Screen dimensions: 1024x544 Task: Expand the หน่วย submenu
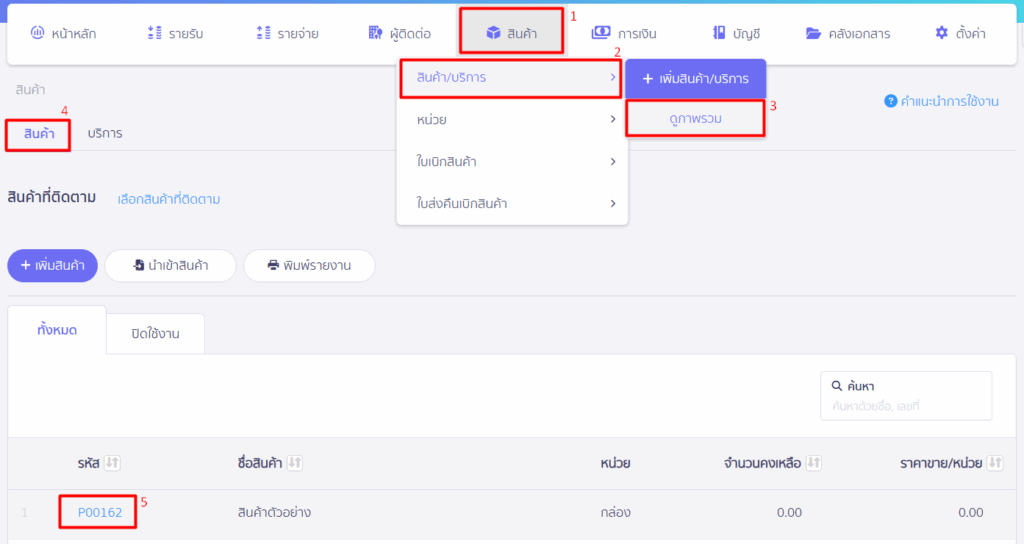pyautogui.click(x=512, y=120)
